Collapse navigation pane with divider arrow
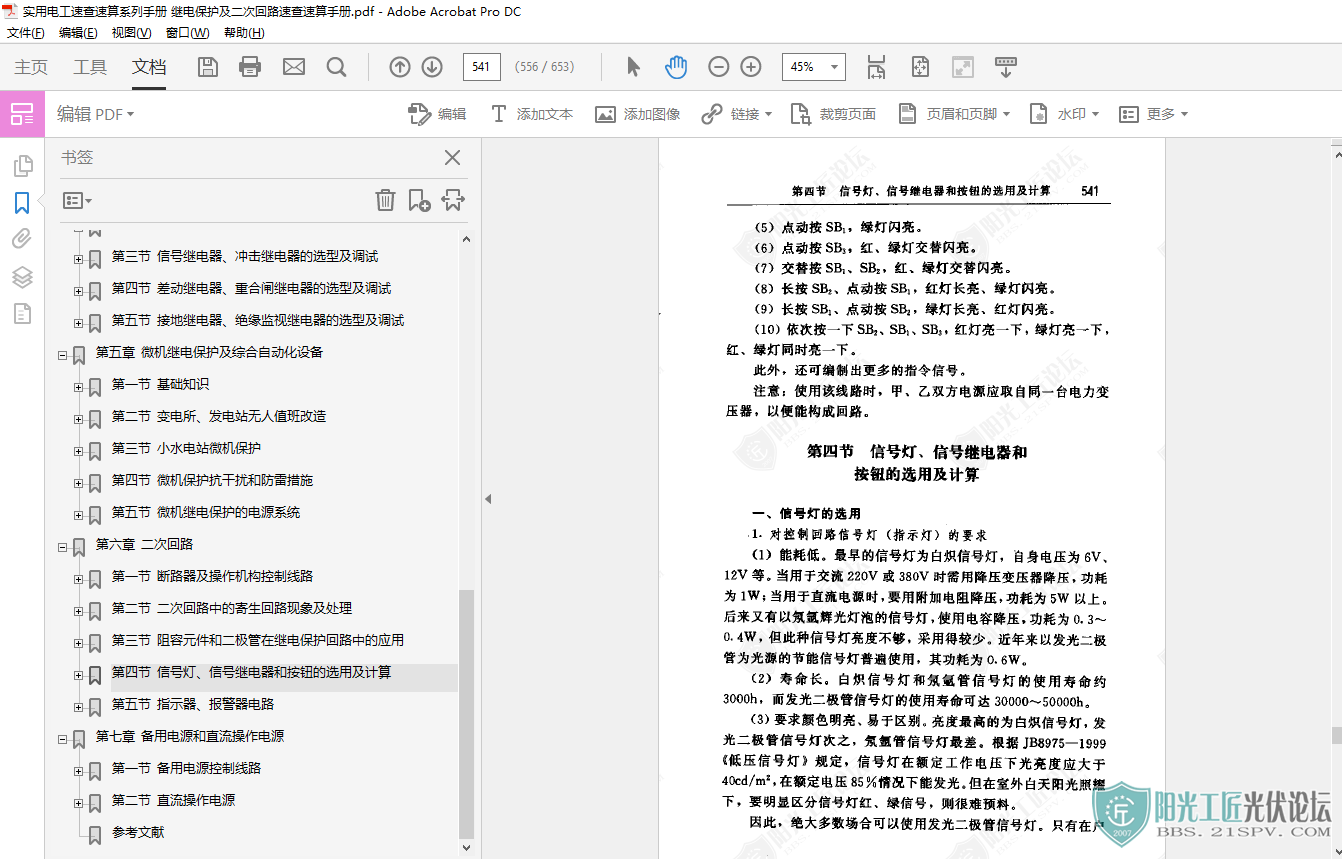The image size is (1342, 859). [x=488, y=499]
